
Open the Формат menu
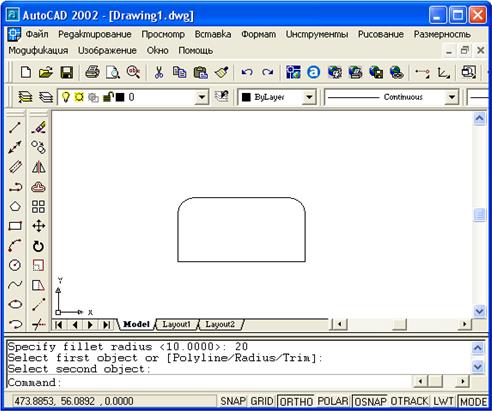point(259,34)
